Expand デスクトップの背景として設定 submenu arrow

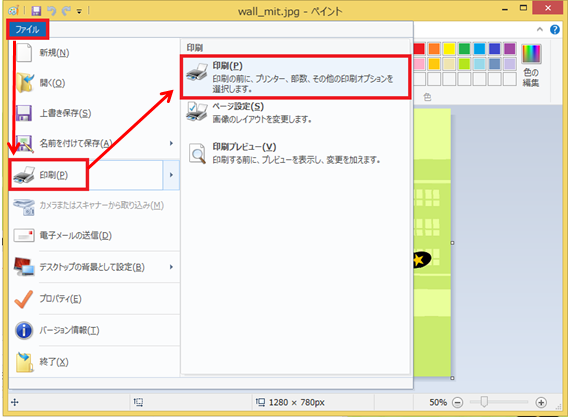point(171,267)
